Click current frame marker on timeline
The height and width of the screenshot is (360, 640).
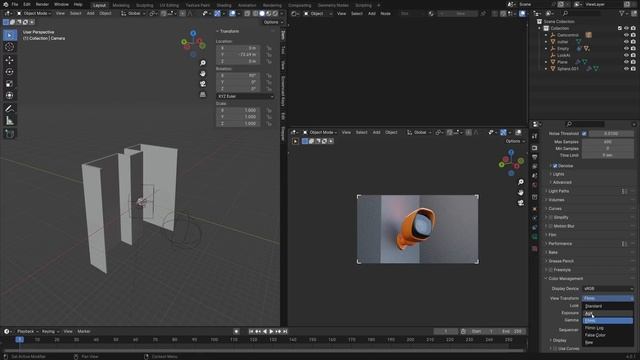(19, 340)
